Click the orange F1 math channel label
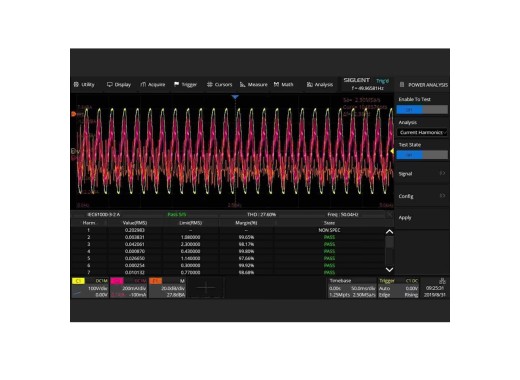520x380 pixels. coord(156,281)
